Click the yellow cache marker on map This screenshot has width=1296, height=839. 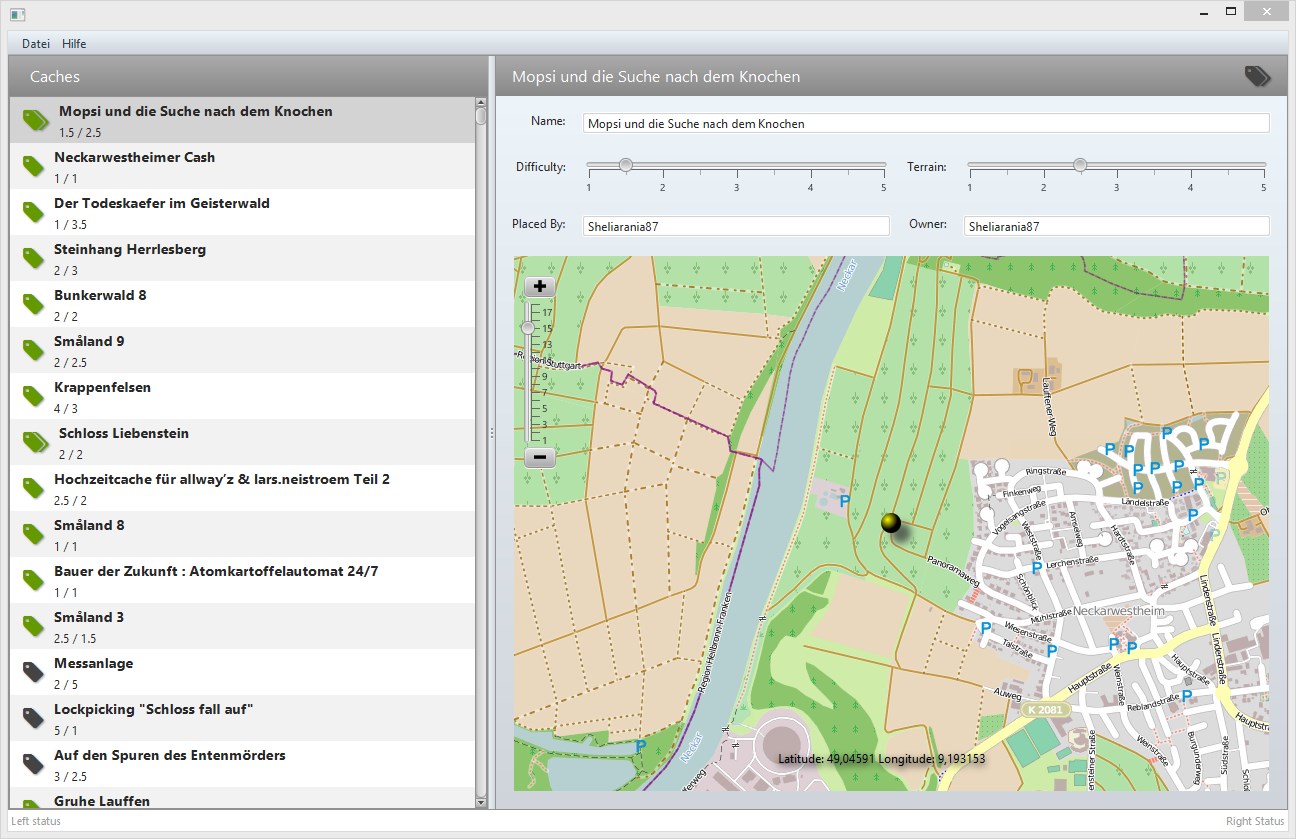(x=891, y=523)
